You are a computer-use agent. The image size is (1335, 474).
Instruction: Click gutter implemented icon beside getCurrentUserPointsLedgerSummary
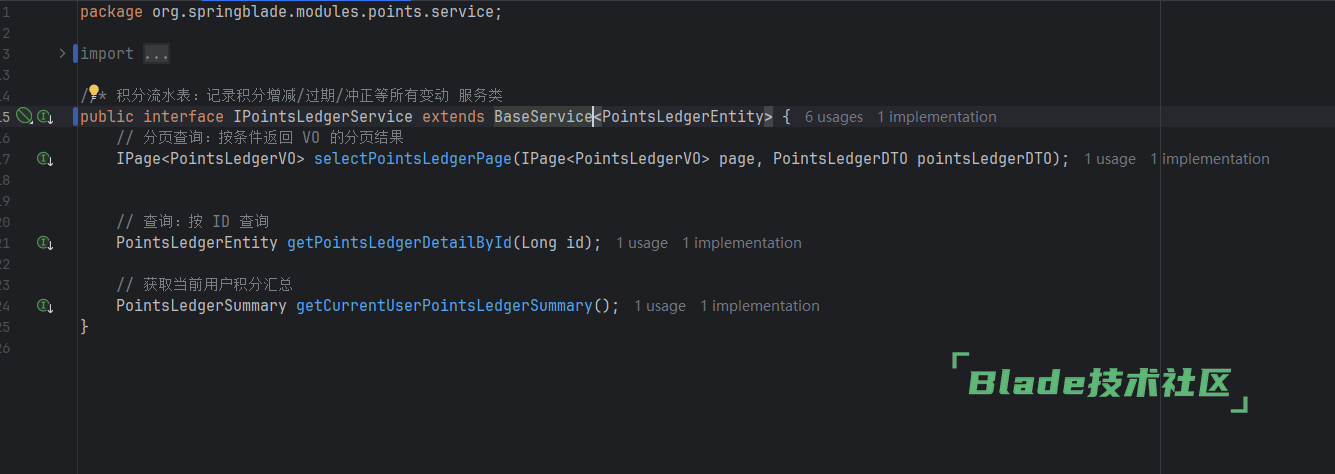[45, 306]
